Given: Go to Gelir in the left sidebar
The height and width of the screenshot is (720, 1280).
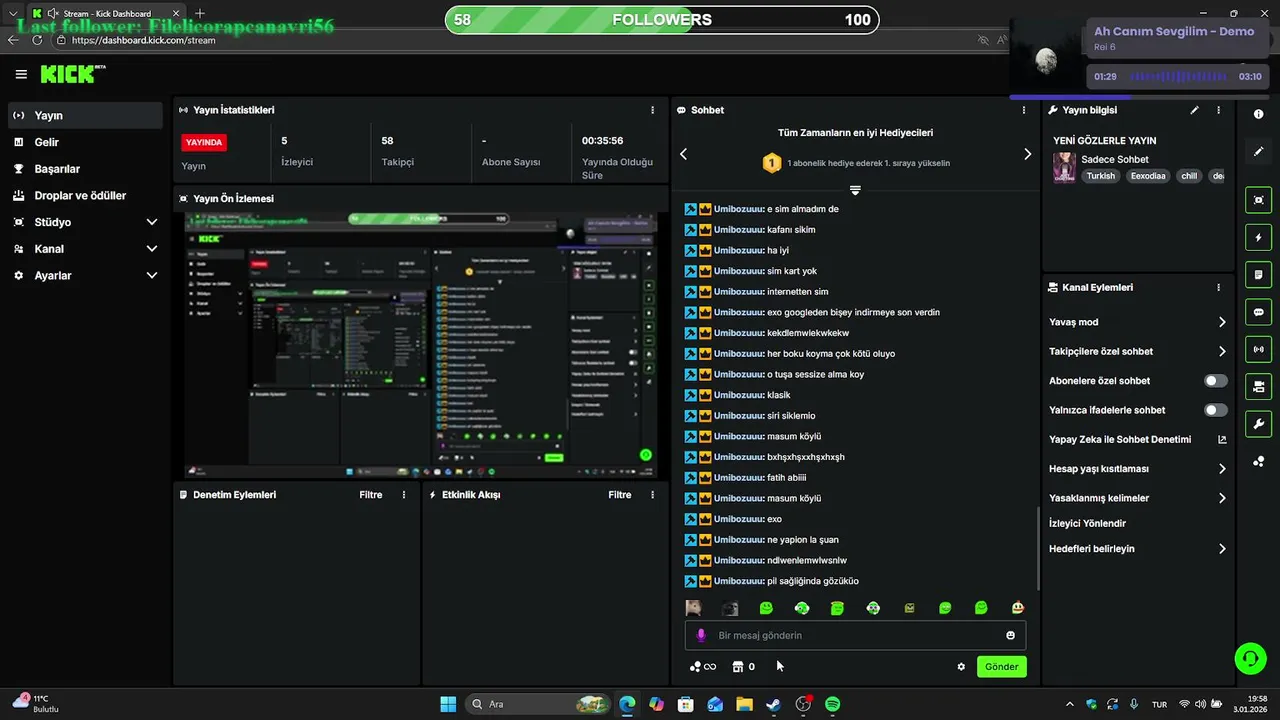Looking at the screenshot, I should tap(84, 142).
